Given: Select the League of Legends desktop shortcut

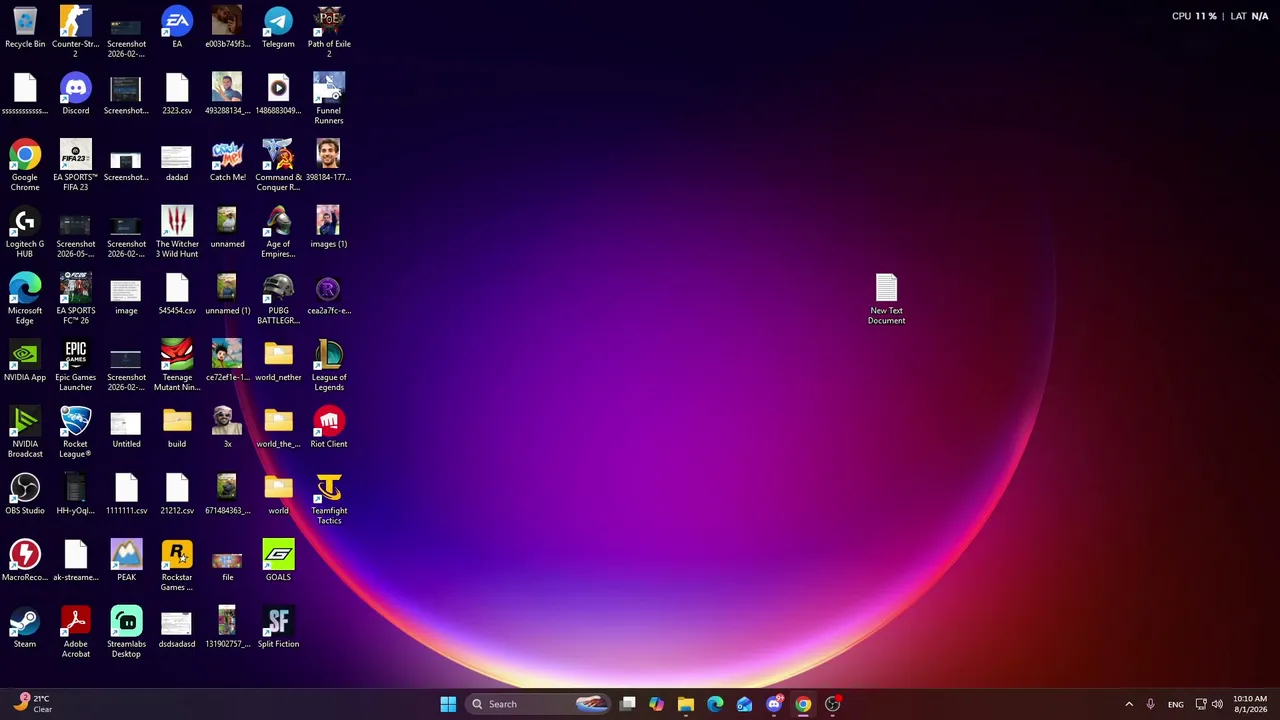Looking at the screenshot, I should coord(329,366).
